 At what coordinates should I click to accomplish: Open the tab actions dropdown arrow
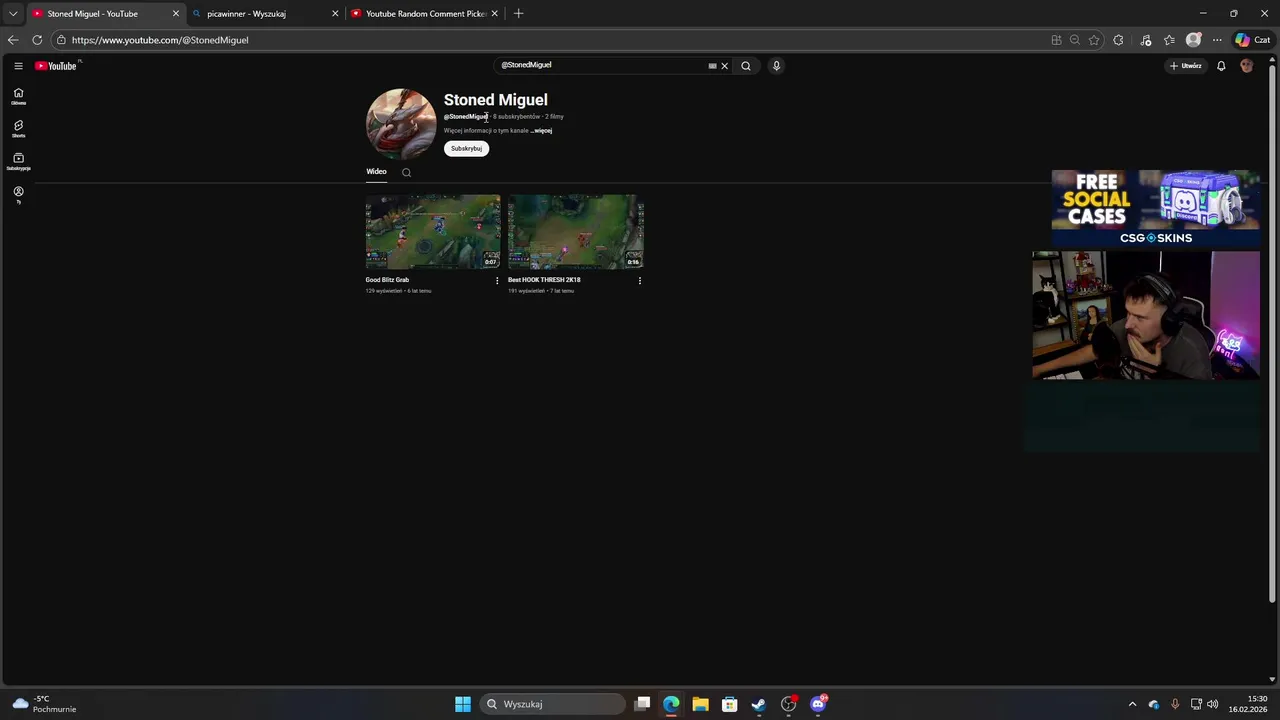(x=13, y=14)
